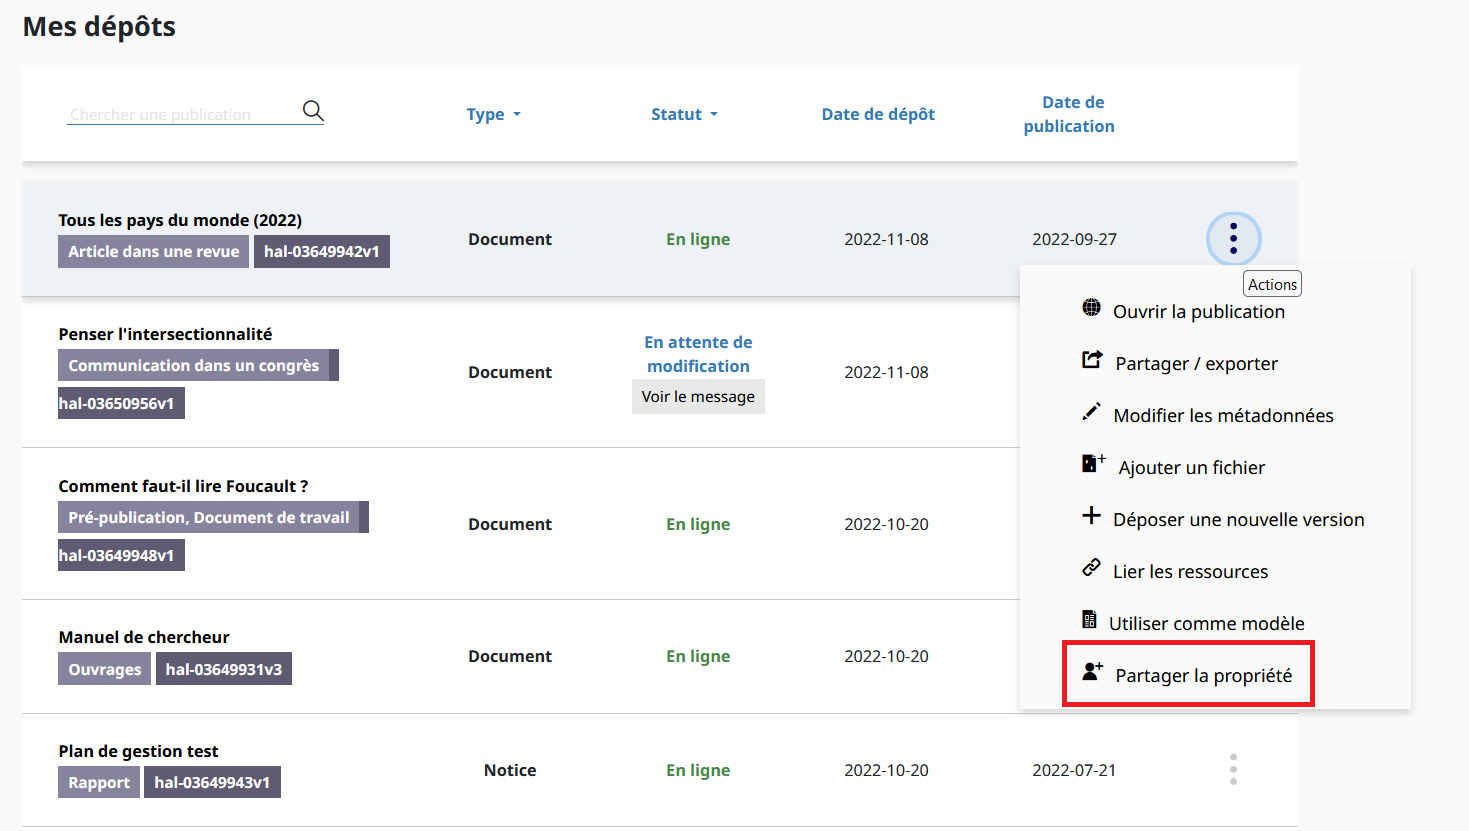Choose Modifier les métadonnées
This screenshot has height=831, width=1469.
(1223, 416)
